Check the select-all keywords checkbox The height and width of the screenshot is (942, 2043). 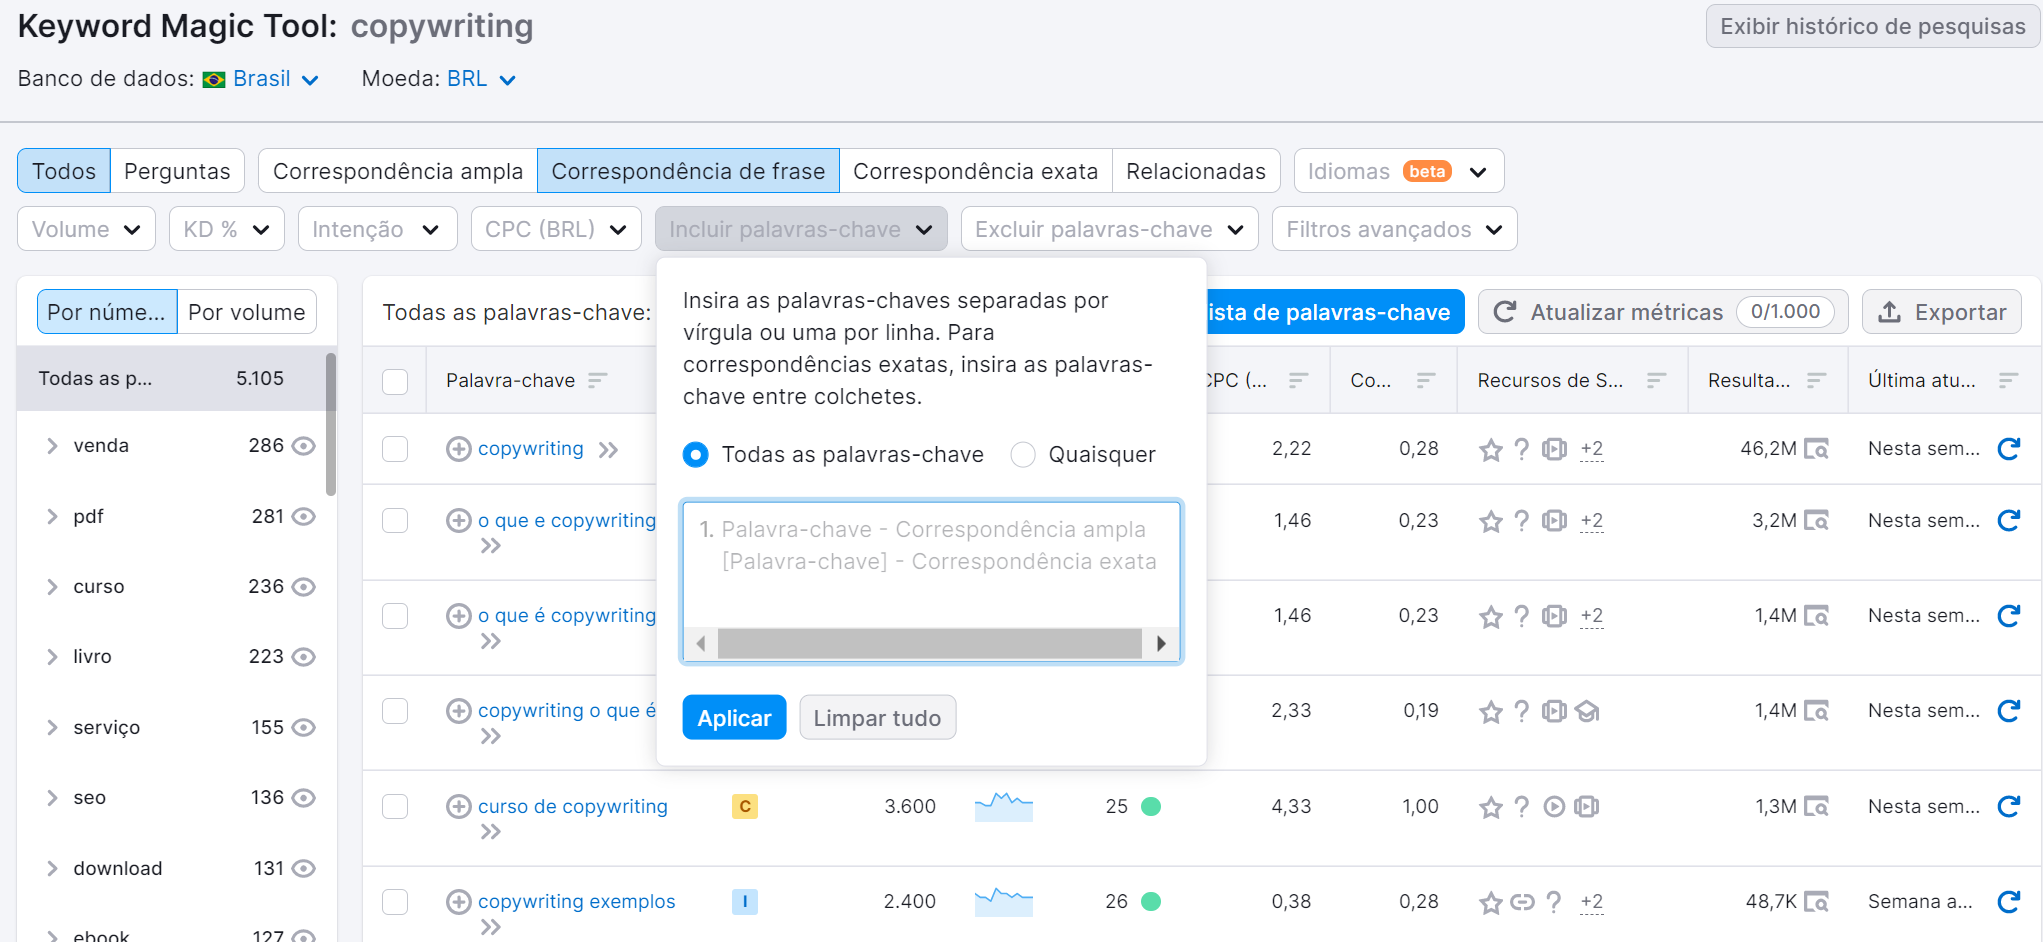(395, 380)
